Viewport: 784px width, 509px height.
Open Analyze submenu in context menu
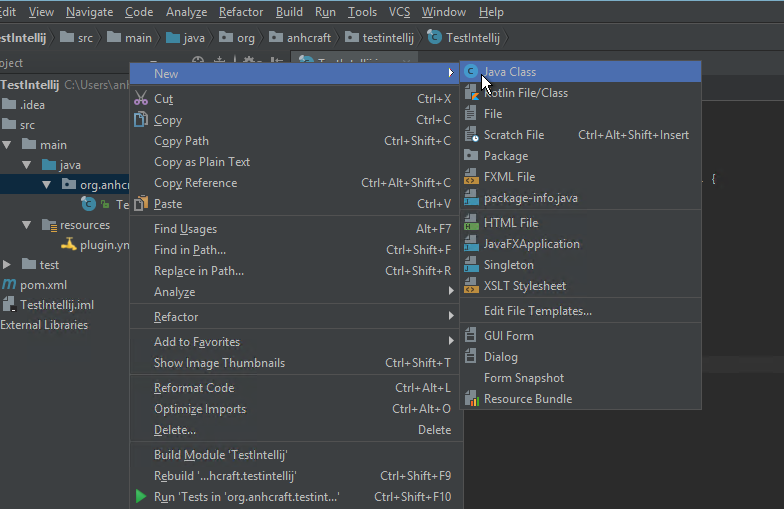point(175,292)
